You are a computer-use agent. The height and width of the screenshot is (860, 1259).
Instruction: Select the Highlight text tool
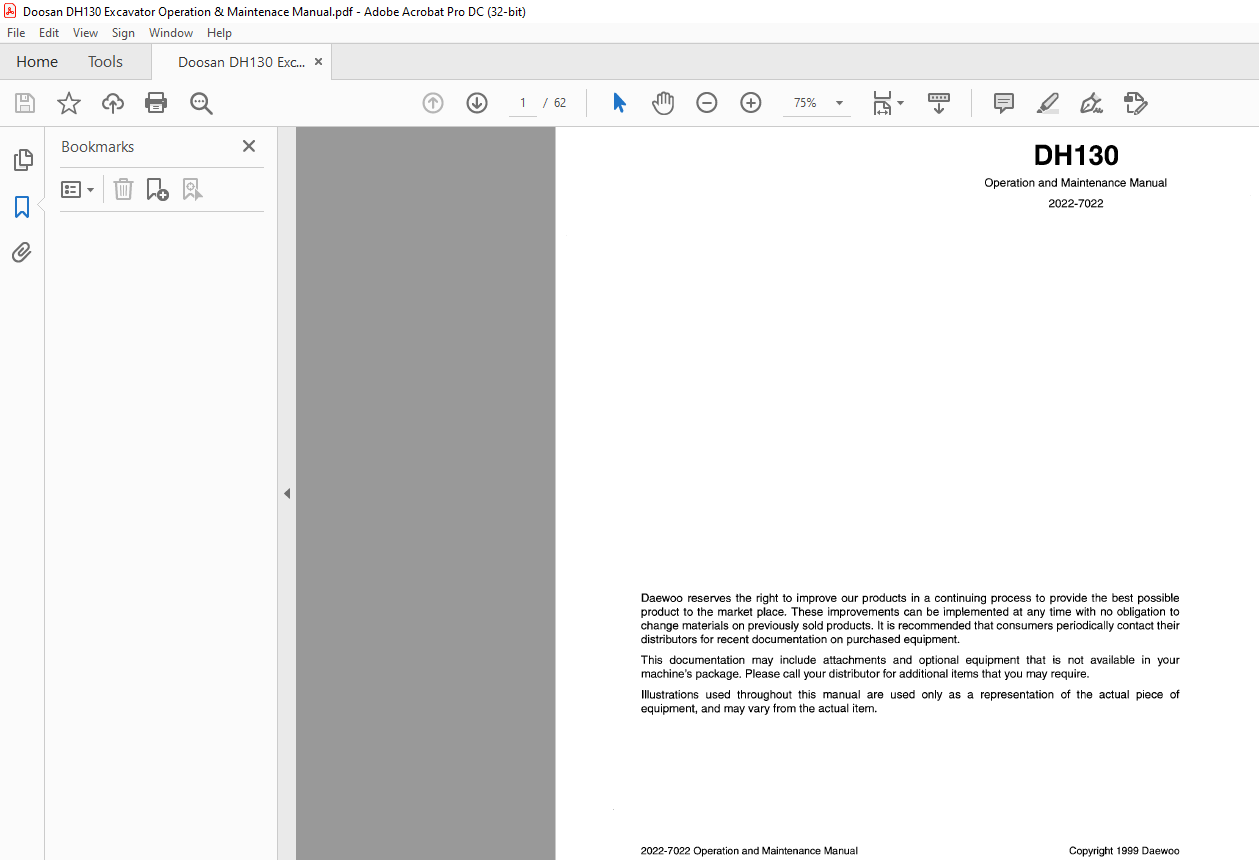1048,103
